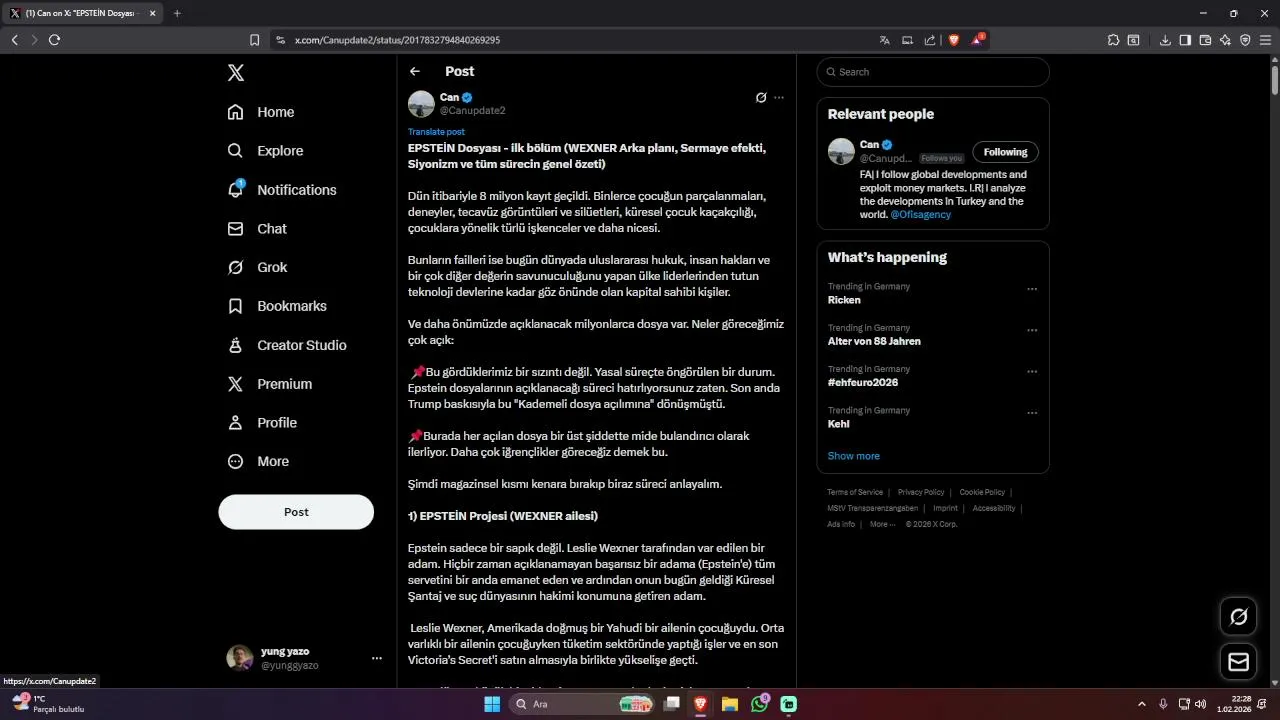Reload the page in browser
Screen dimensions: 1280x720
(x=54, y=40)
